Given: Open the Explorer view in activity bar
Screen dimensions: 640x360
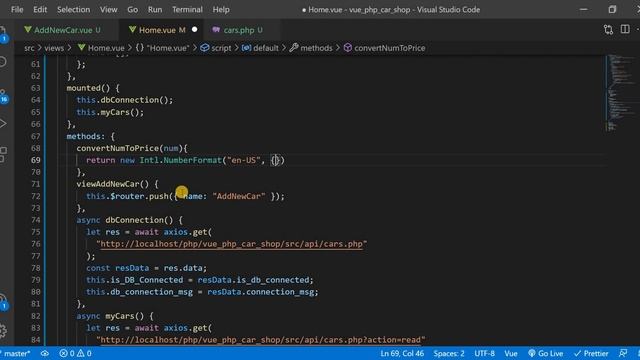Looking at the screenshot, I should (3, 33).
